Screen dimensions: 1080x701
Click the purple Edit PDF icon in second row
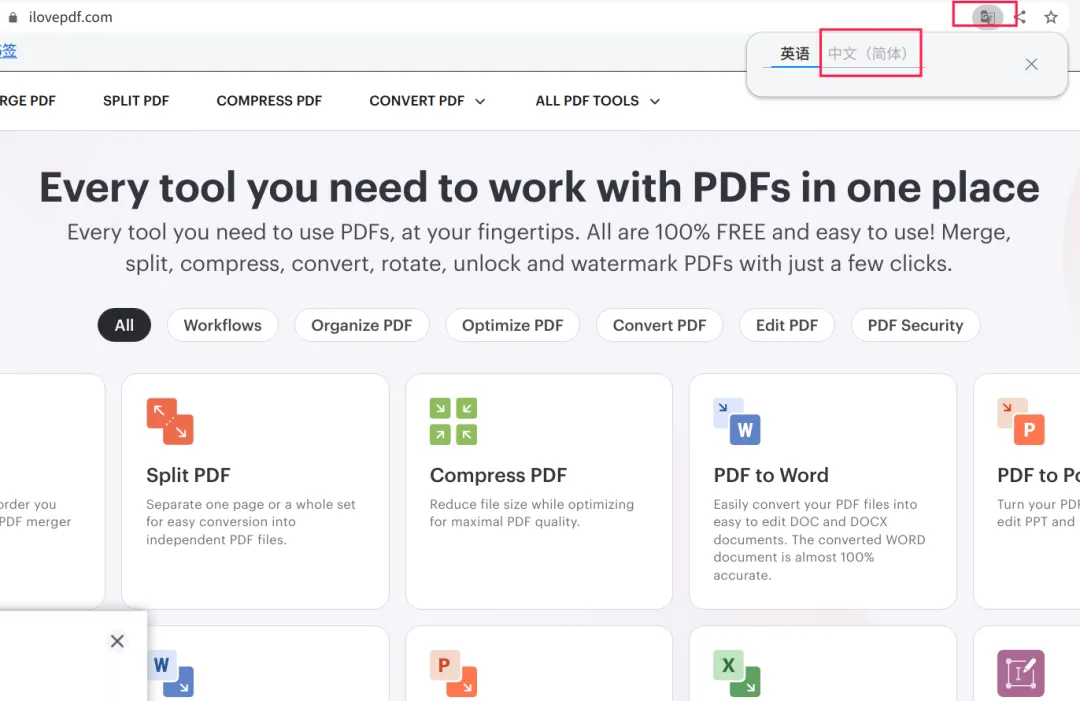(1021, 673)
